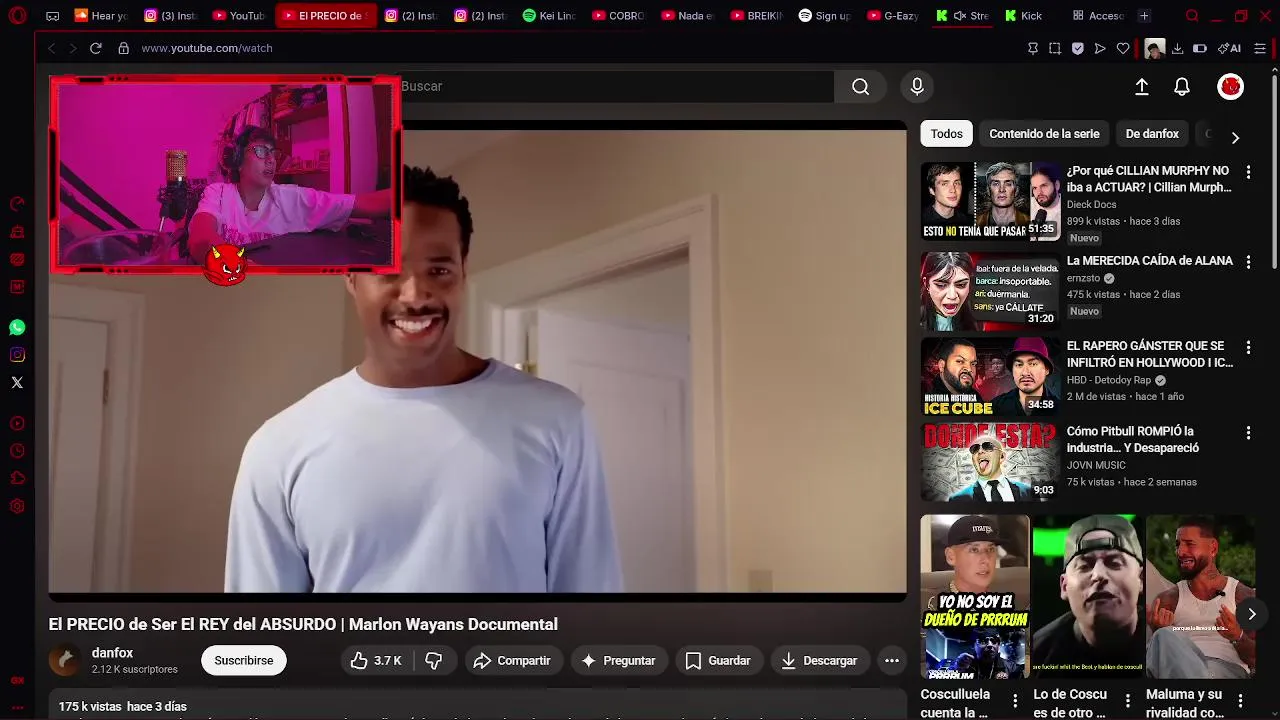Click the pin icon in address bar
This screenshot has width=1280, height=720.
click(x=1033, y=48)
